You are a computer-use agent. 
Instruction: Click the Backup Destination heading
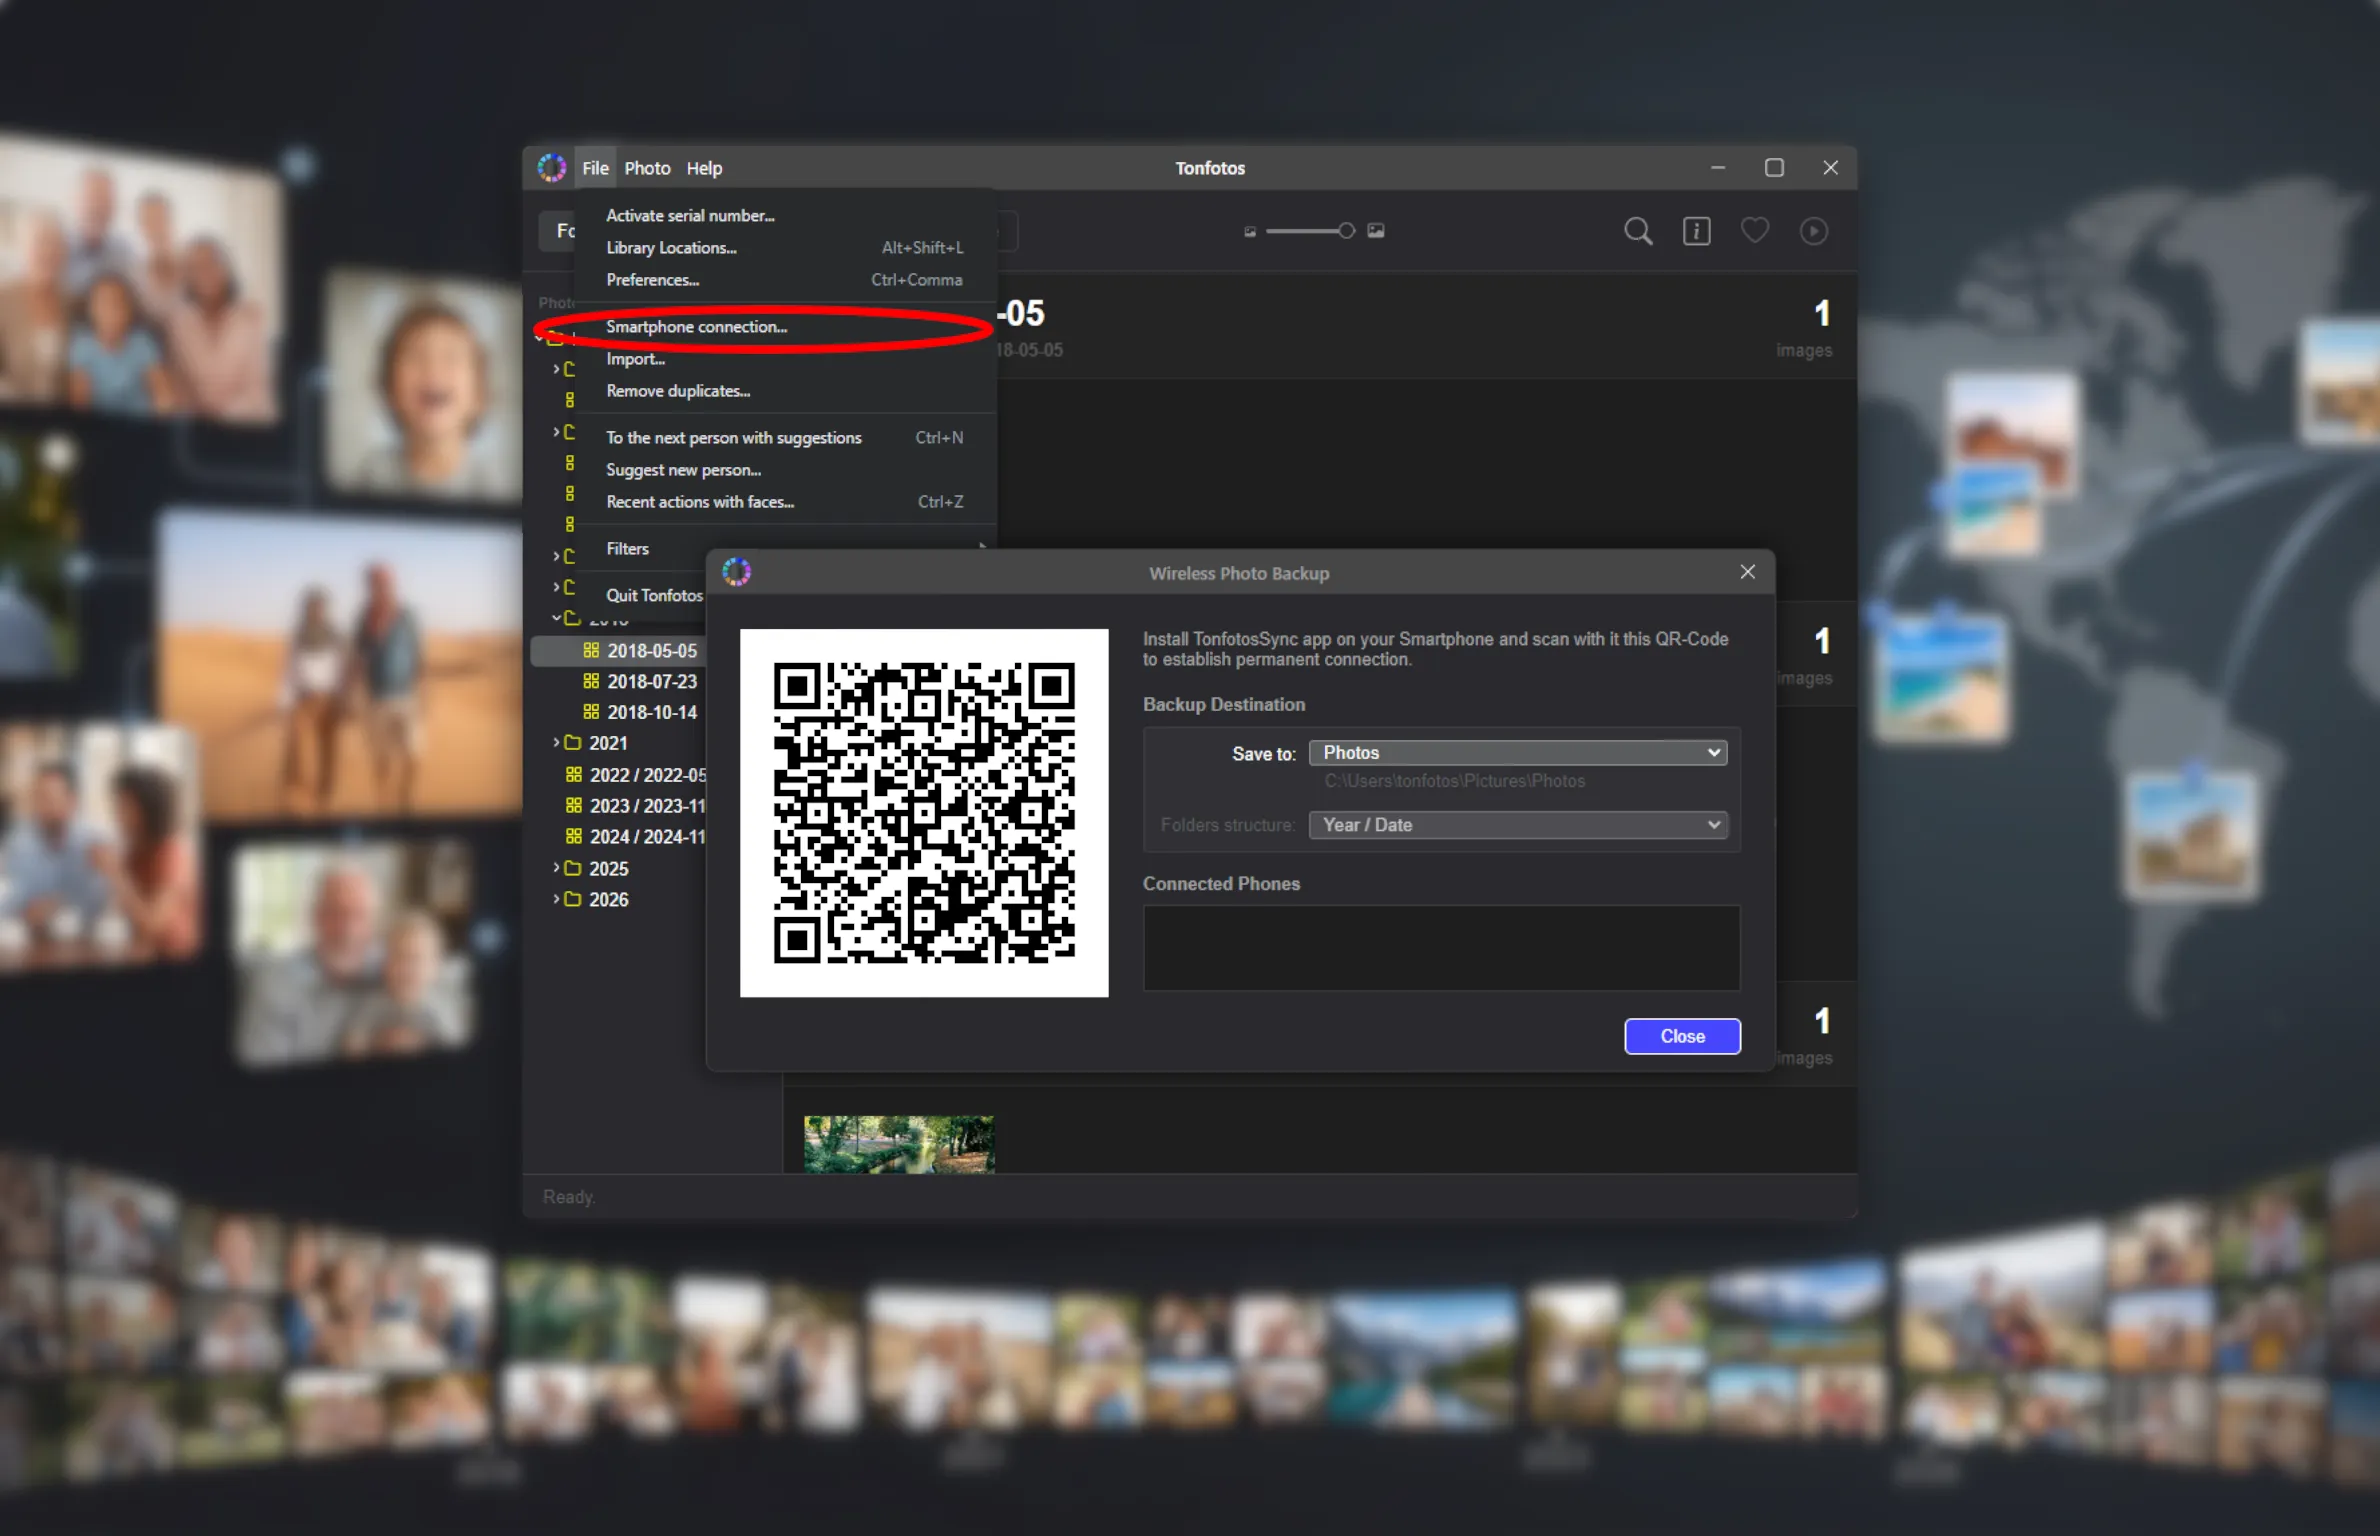(1224, 704)
